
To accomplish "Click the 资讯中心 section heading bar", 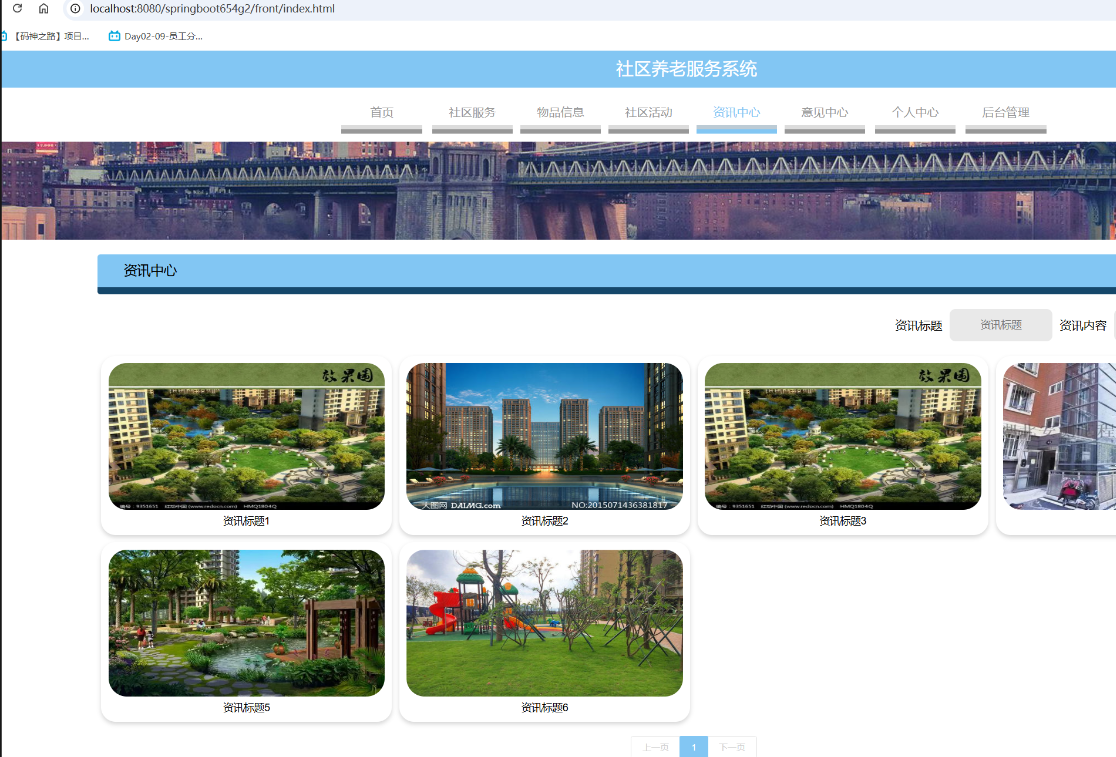I will click(x=606, y=273).
